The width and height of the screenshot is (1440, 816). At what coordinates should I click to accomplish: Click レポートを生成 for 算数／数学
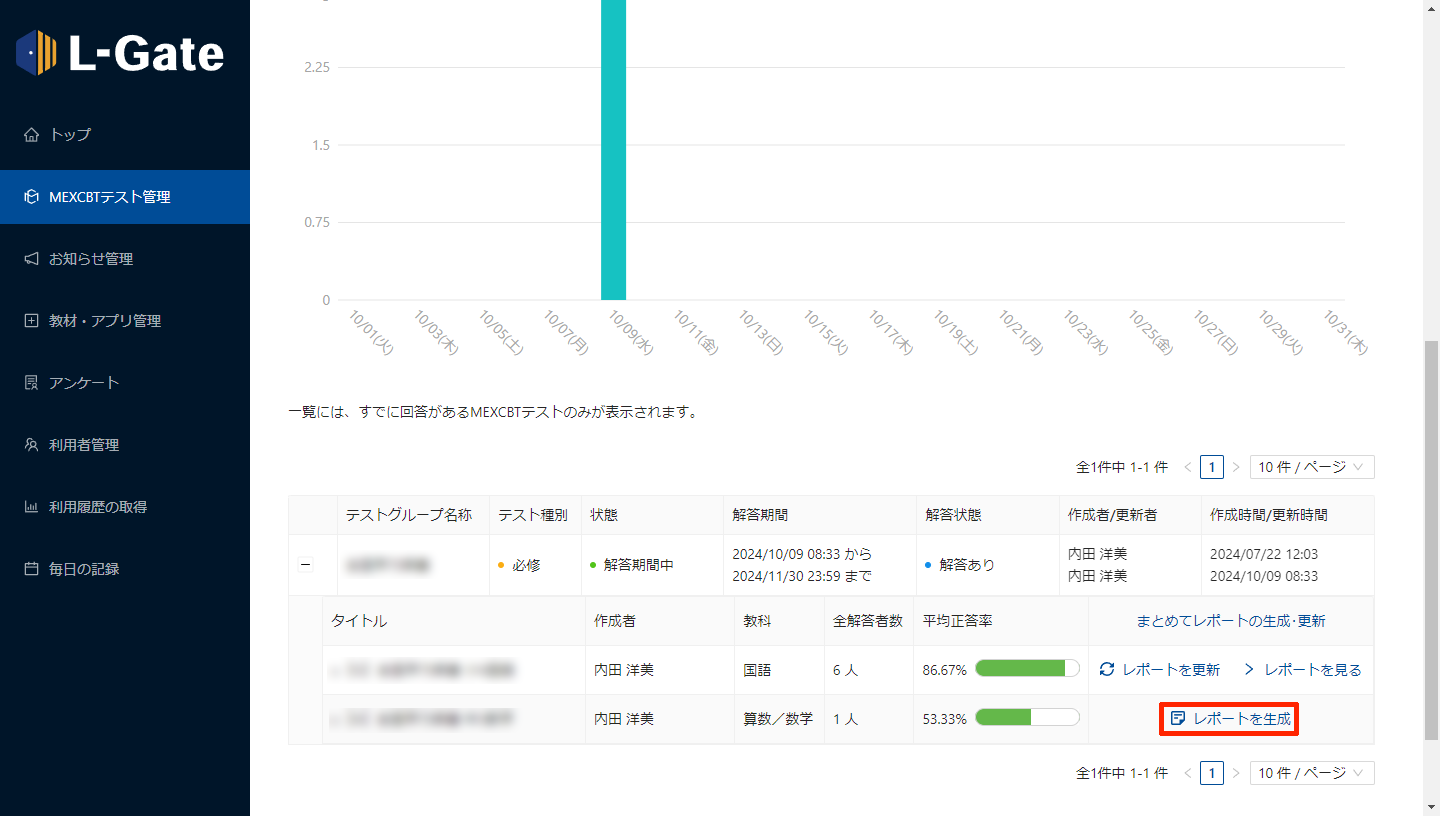pos(1230,719)
